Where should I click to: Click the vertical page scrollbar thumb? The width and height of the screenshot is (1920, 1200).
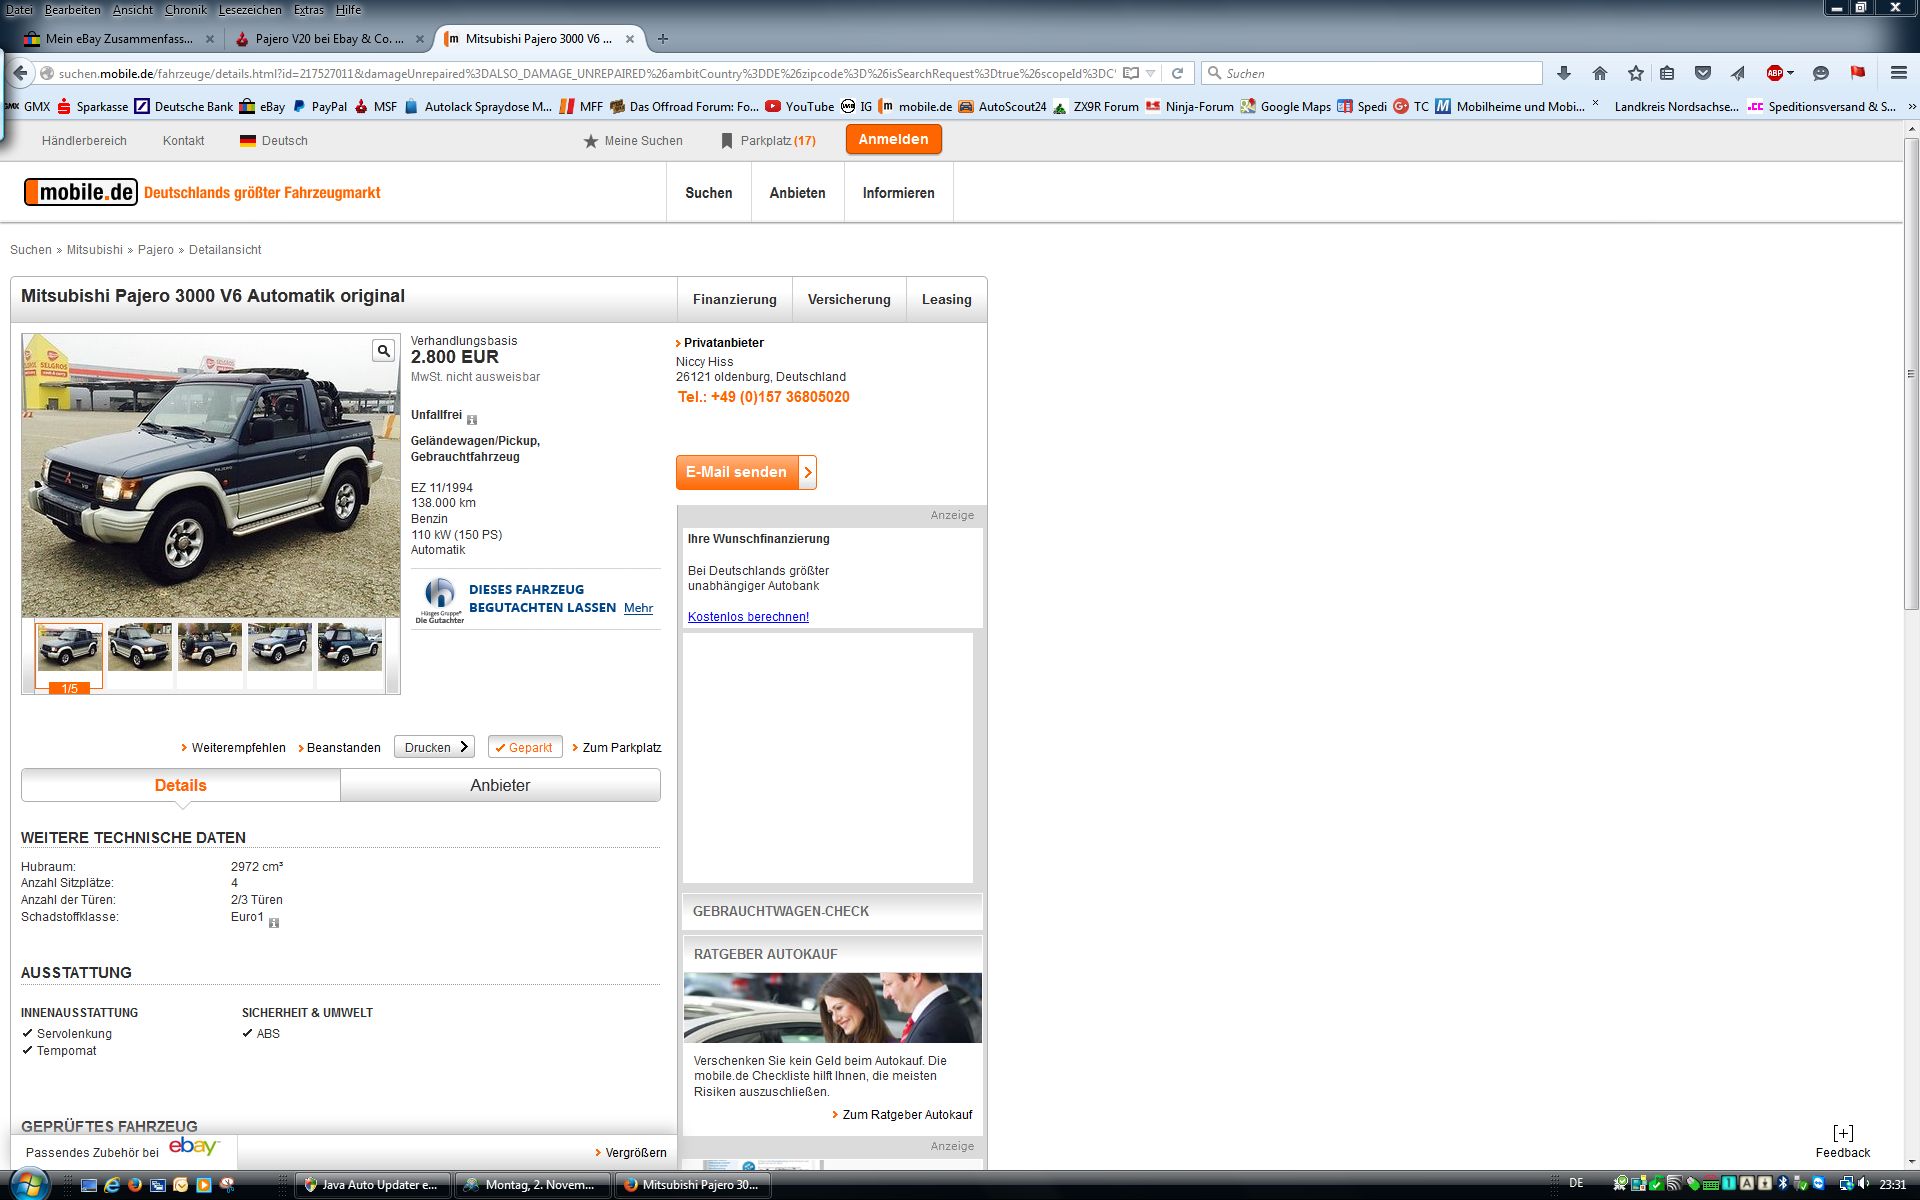click(1911, 374)
